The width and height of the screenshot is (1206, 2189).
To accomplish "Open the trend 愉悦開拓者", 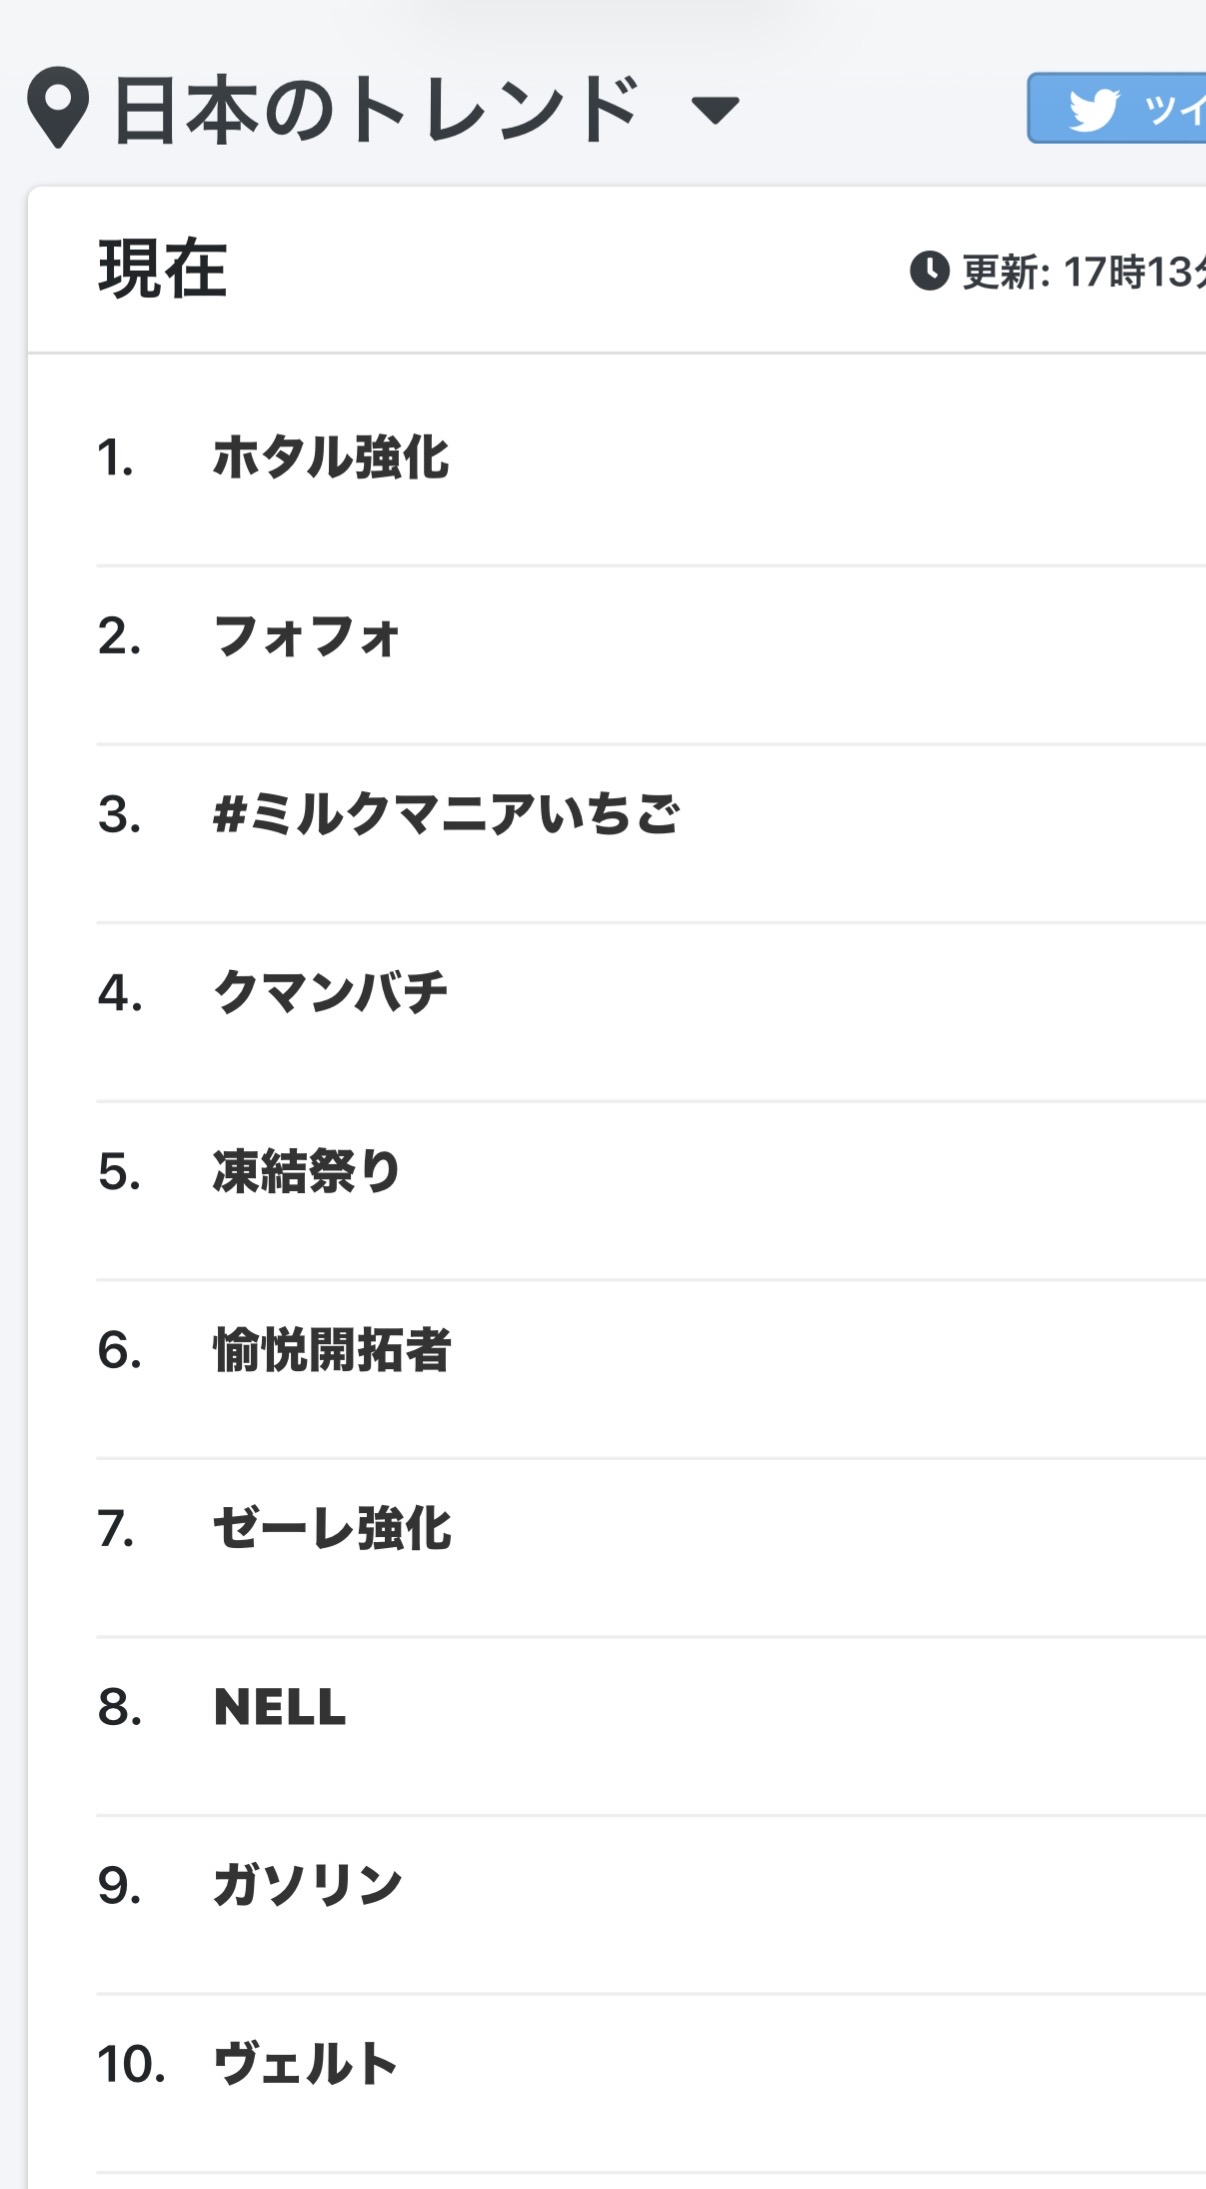I will click(332, 1350).
